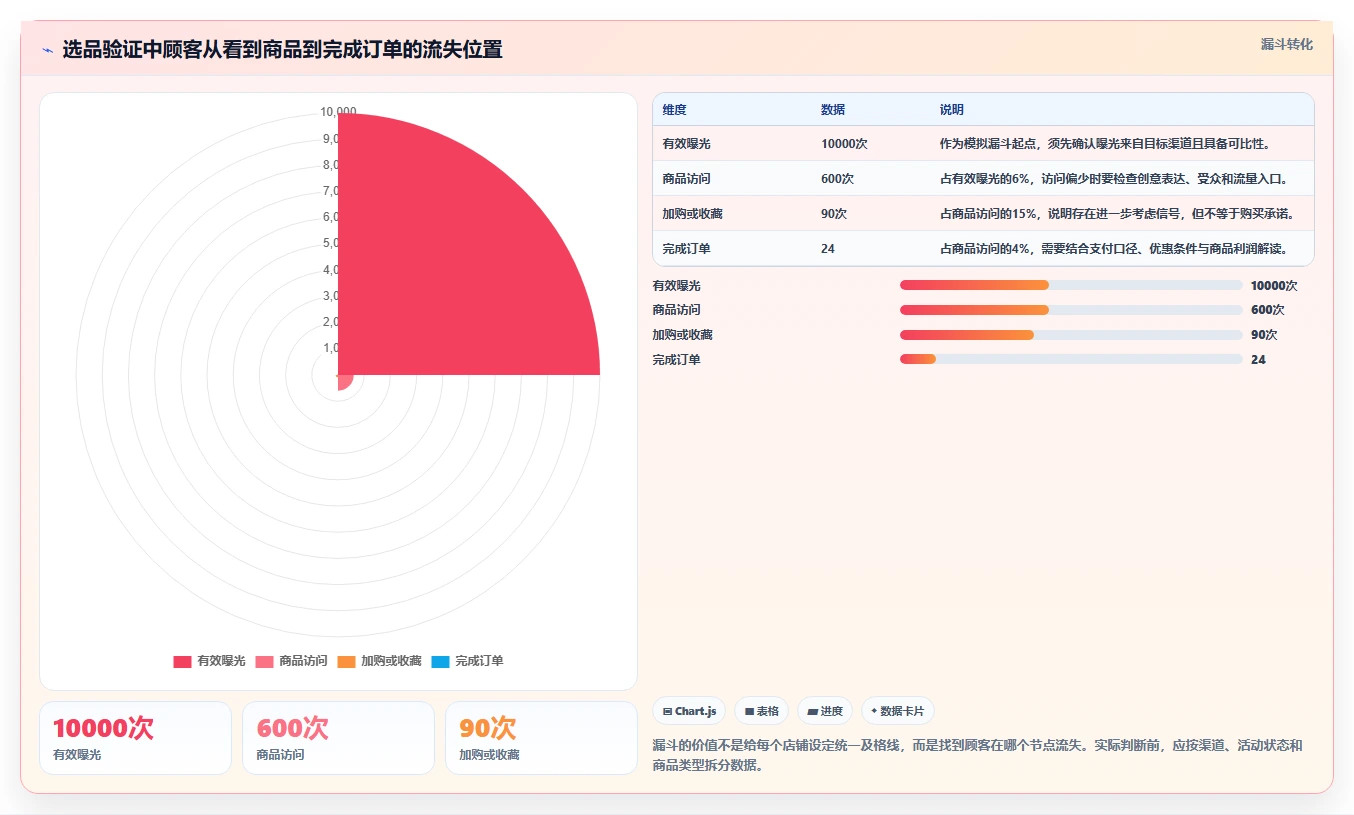
Task: Toggle the 有效曝光 legend swatch
Action: pos(182,661)
